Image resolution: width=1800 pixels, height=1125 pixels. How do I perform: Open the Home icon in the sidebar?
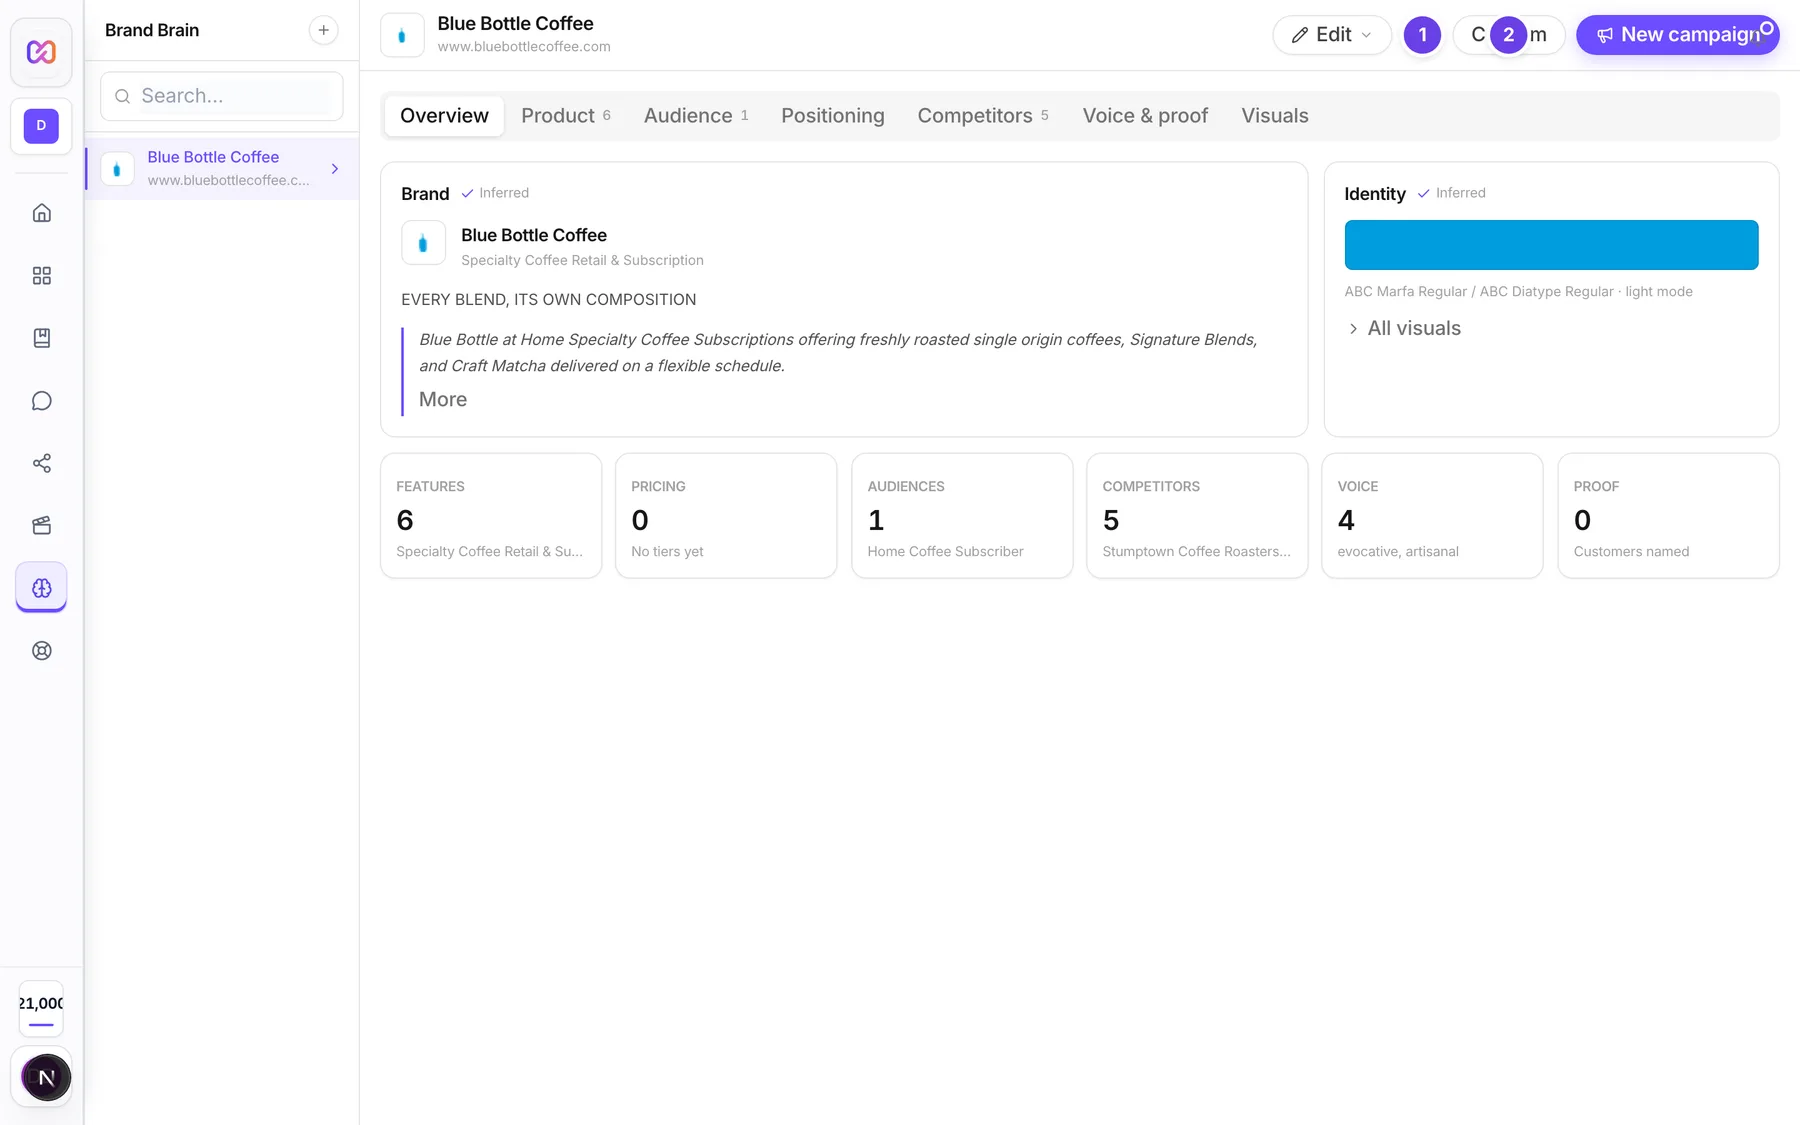(41, 213)
